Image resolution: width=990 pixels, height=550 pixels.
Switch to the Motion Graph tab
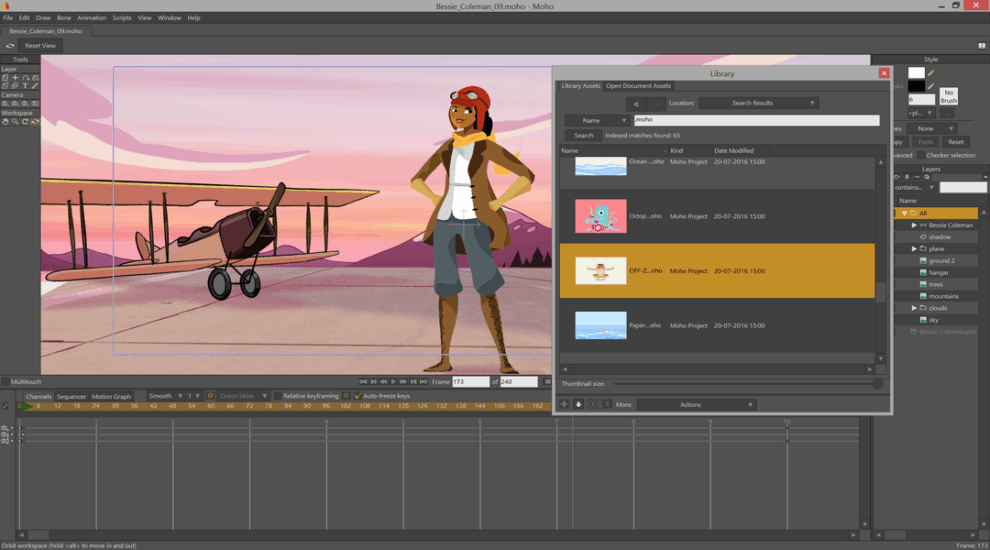[x=111, y=397]
